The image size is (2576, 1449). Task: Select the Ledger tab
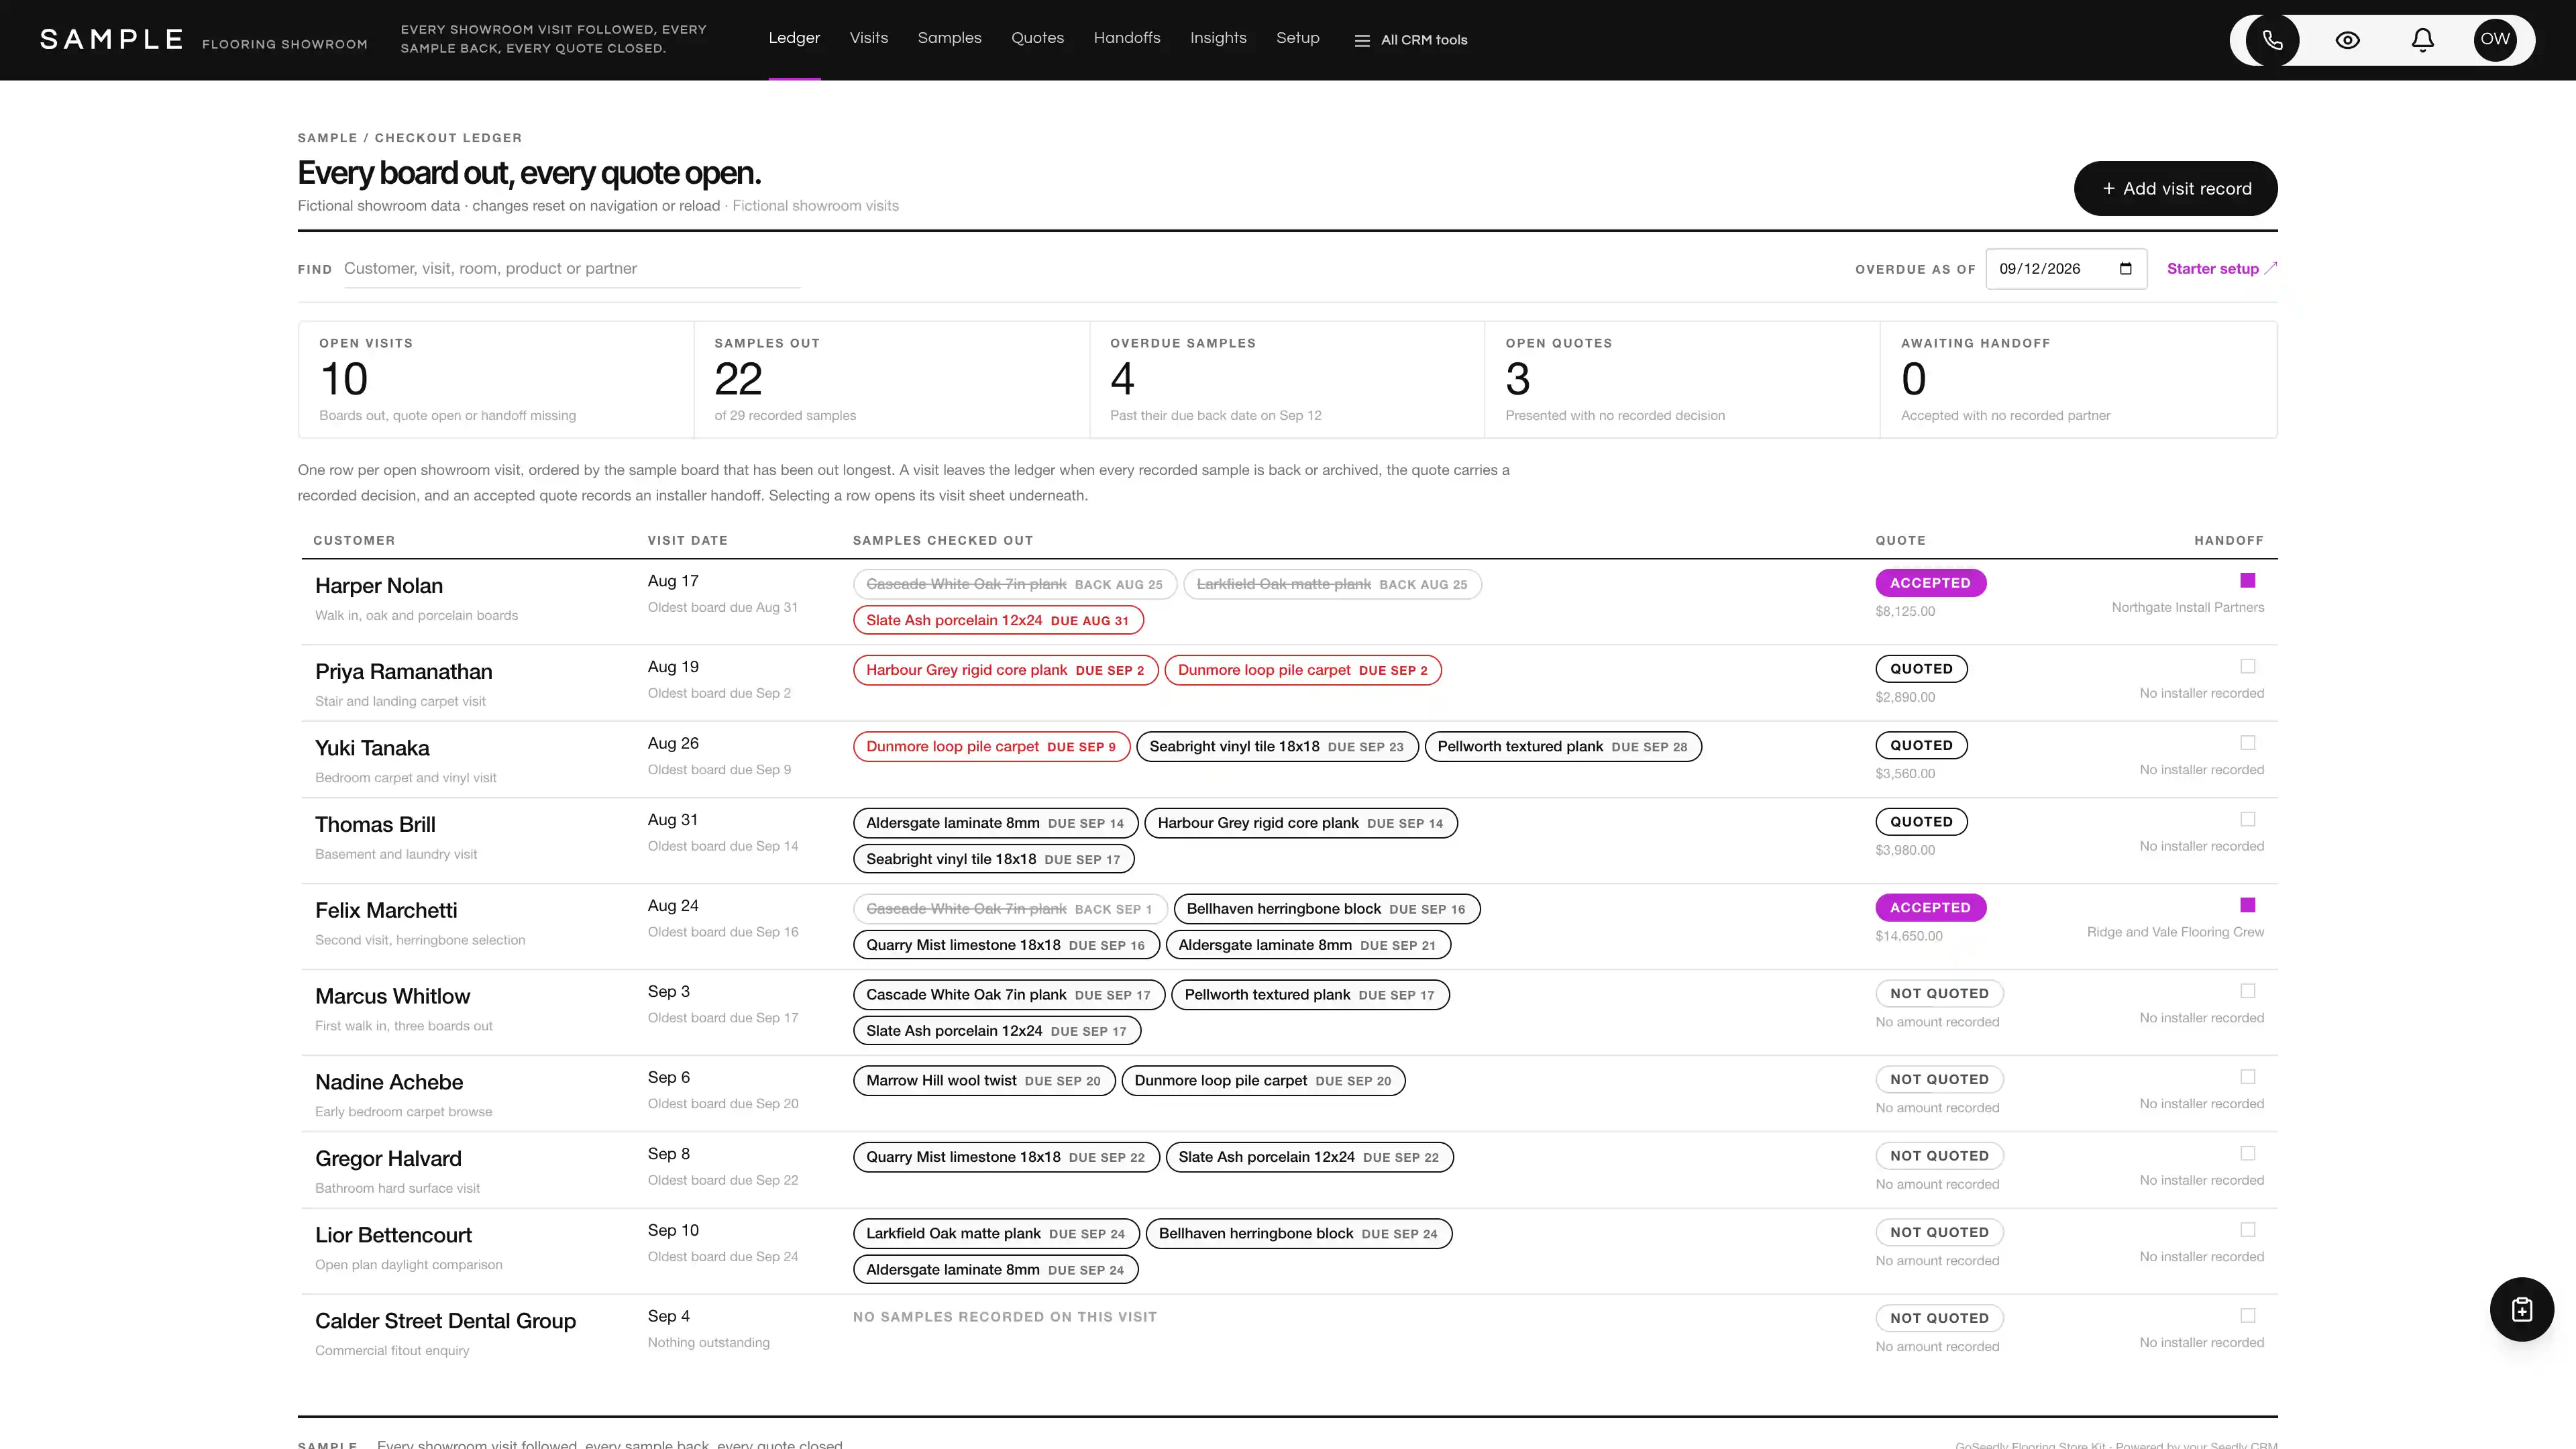tap(794, 38)
